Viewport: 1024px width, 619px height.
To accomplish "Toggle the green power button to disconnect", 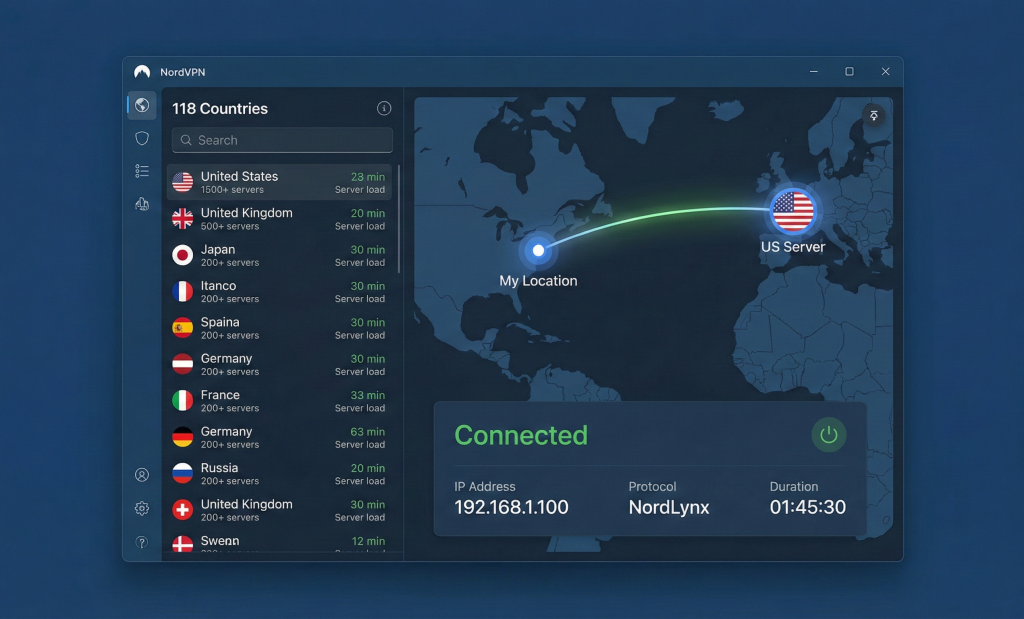I will 829,435.
